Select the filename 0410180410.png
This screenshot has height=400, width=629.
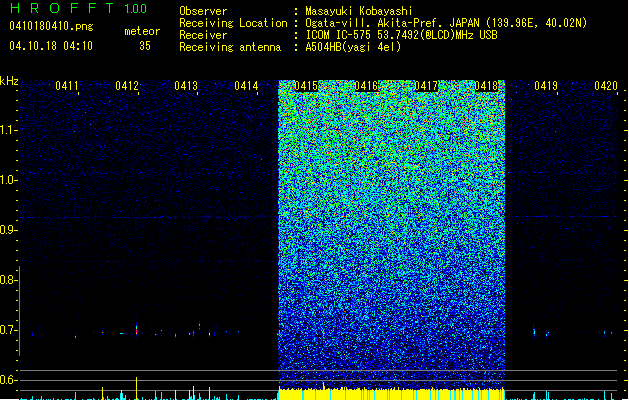51,26
